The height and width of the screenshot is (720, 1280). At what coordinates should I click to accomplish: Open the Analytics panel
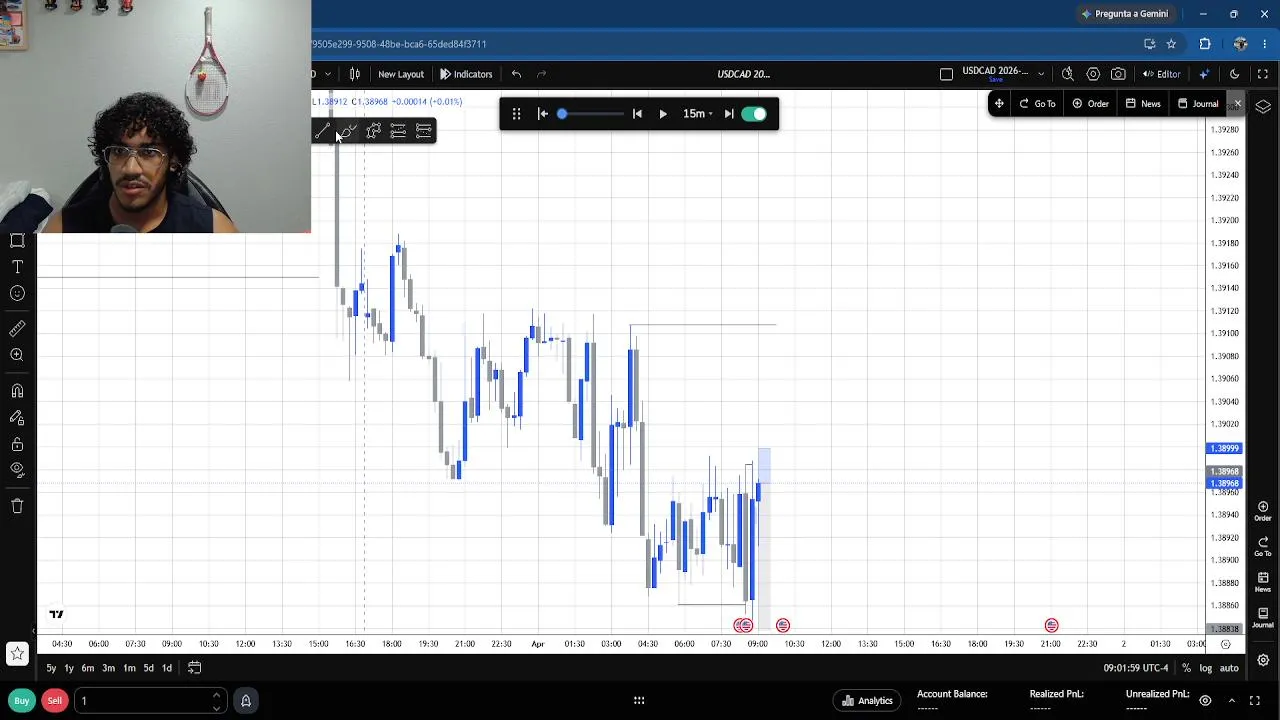[x=868, y=701]
